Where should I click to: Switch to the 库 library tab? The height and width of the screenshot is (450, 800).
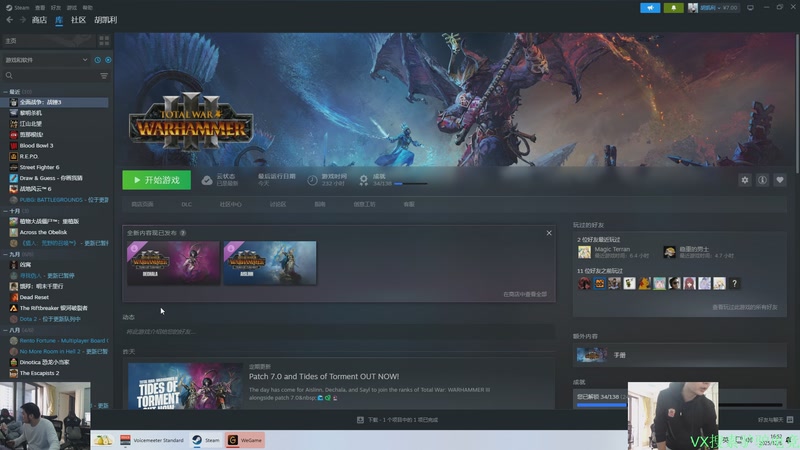pos(59,20)
